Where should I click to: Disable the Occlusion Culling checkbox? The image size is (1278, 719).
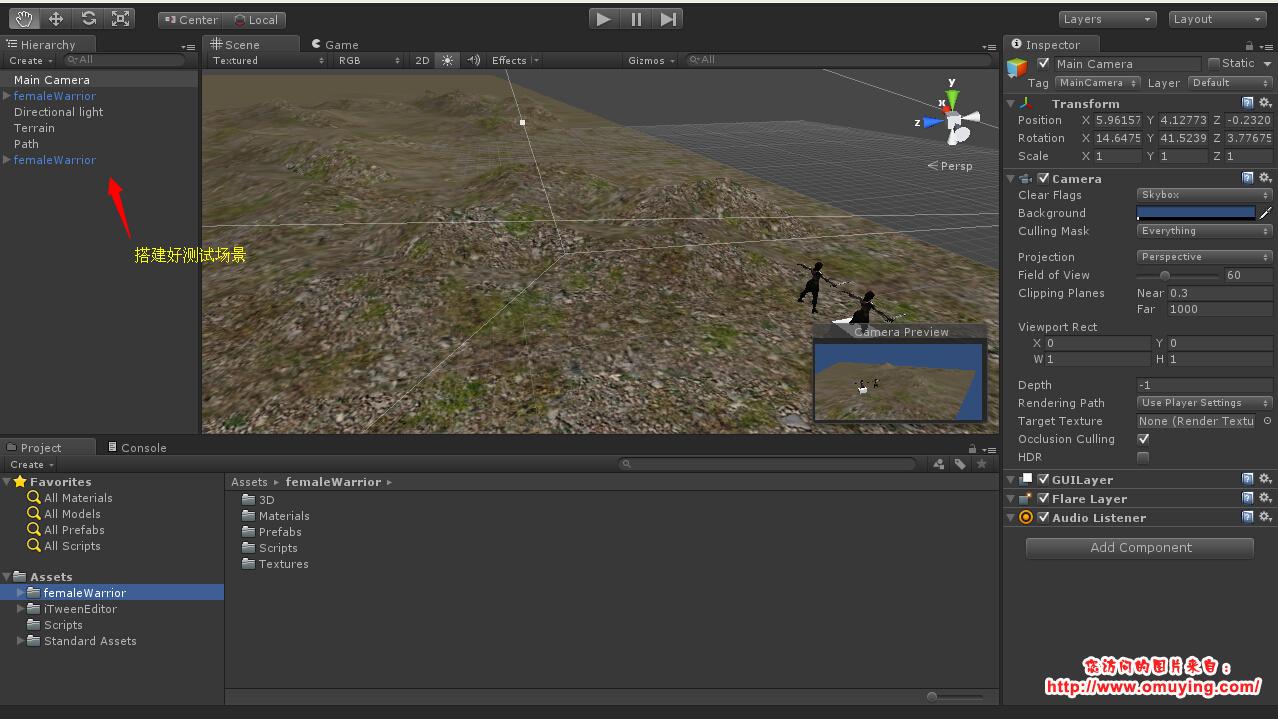pyautogui.click(x=1143, y=439)
